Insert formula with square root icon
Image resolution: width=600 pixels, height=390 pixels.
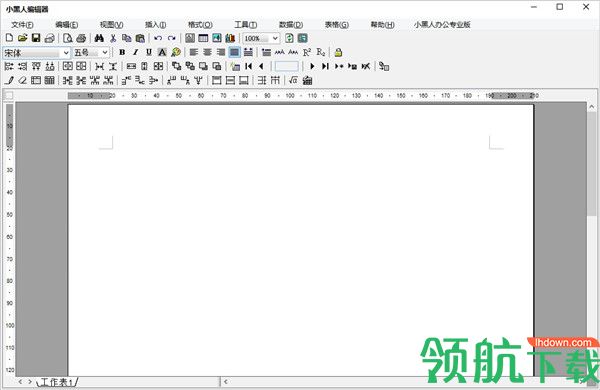[x=293, y=80]
